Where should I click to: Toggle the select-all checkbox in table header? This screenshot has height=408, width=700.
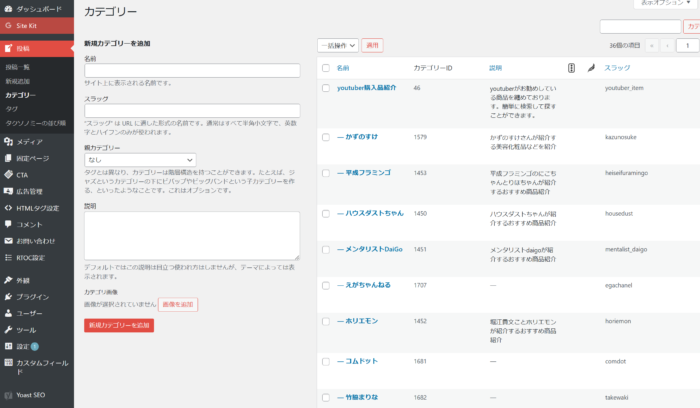pos(326,68)
